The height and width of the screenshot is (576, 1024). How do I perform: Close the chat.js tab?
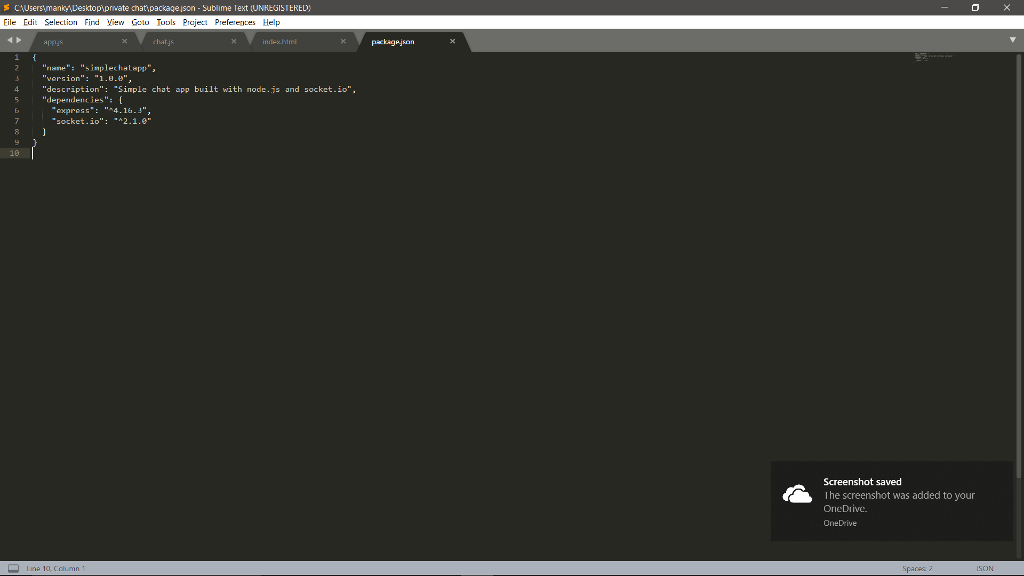coord(233,41)
